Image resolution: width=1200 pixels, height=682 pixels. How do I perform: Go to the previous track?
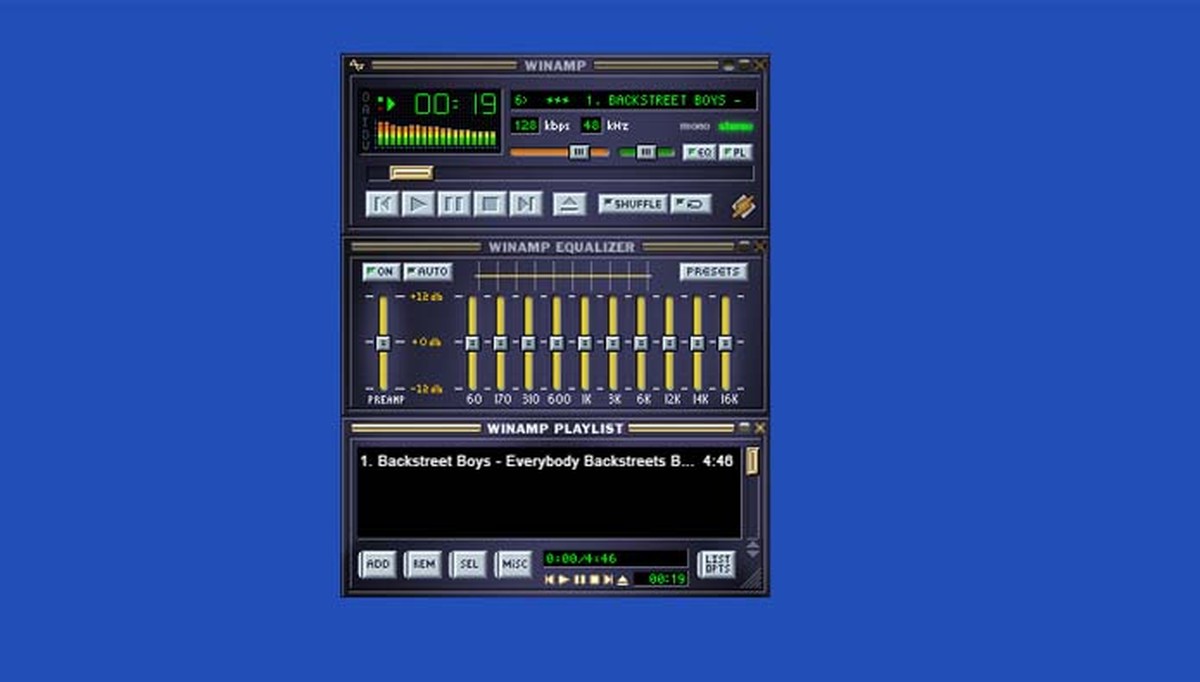[383, 204]
